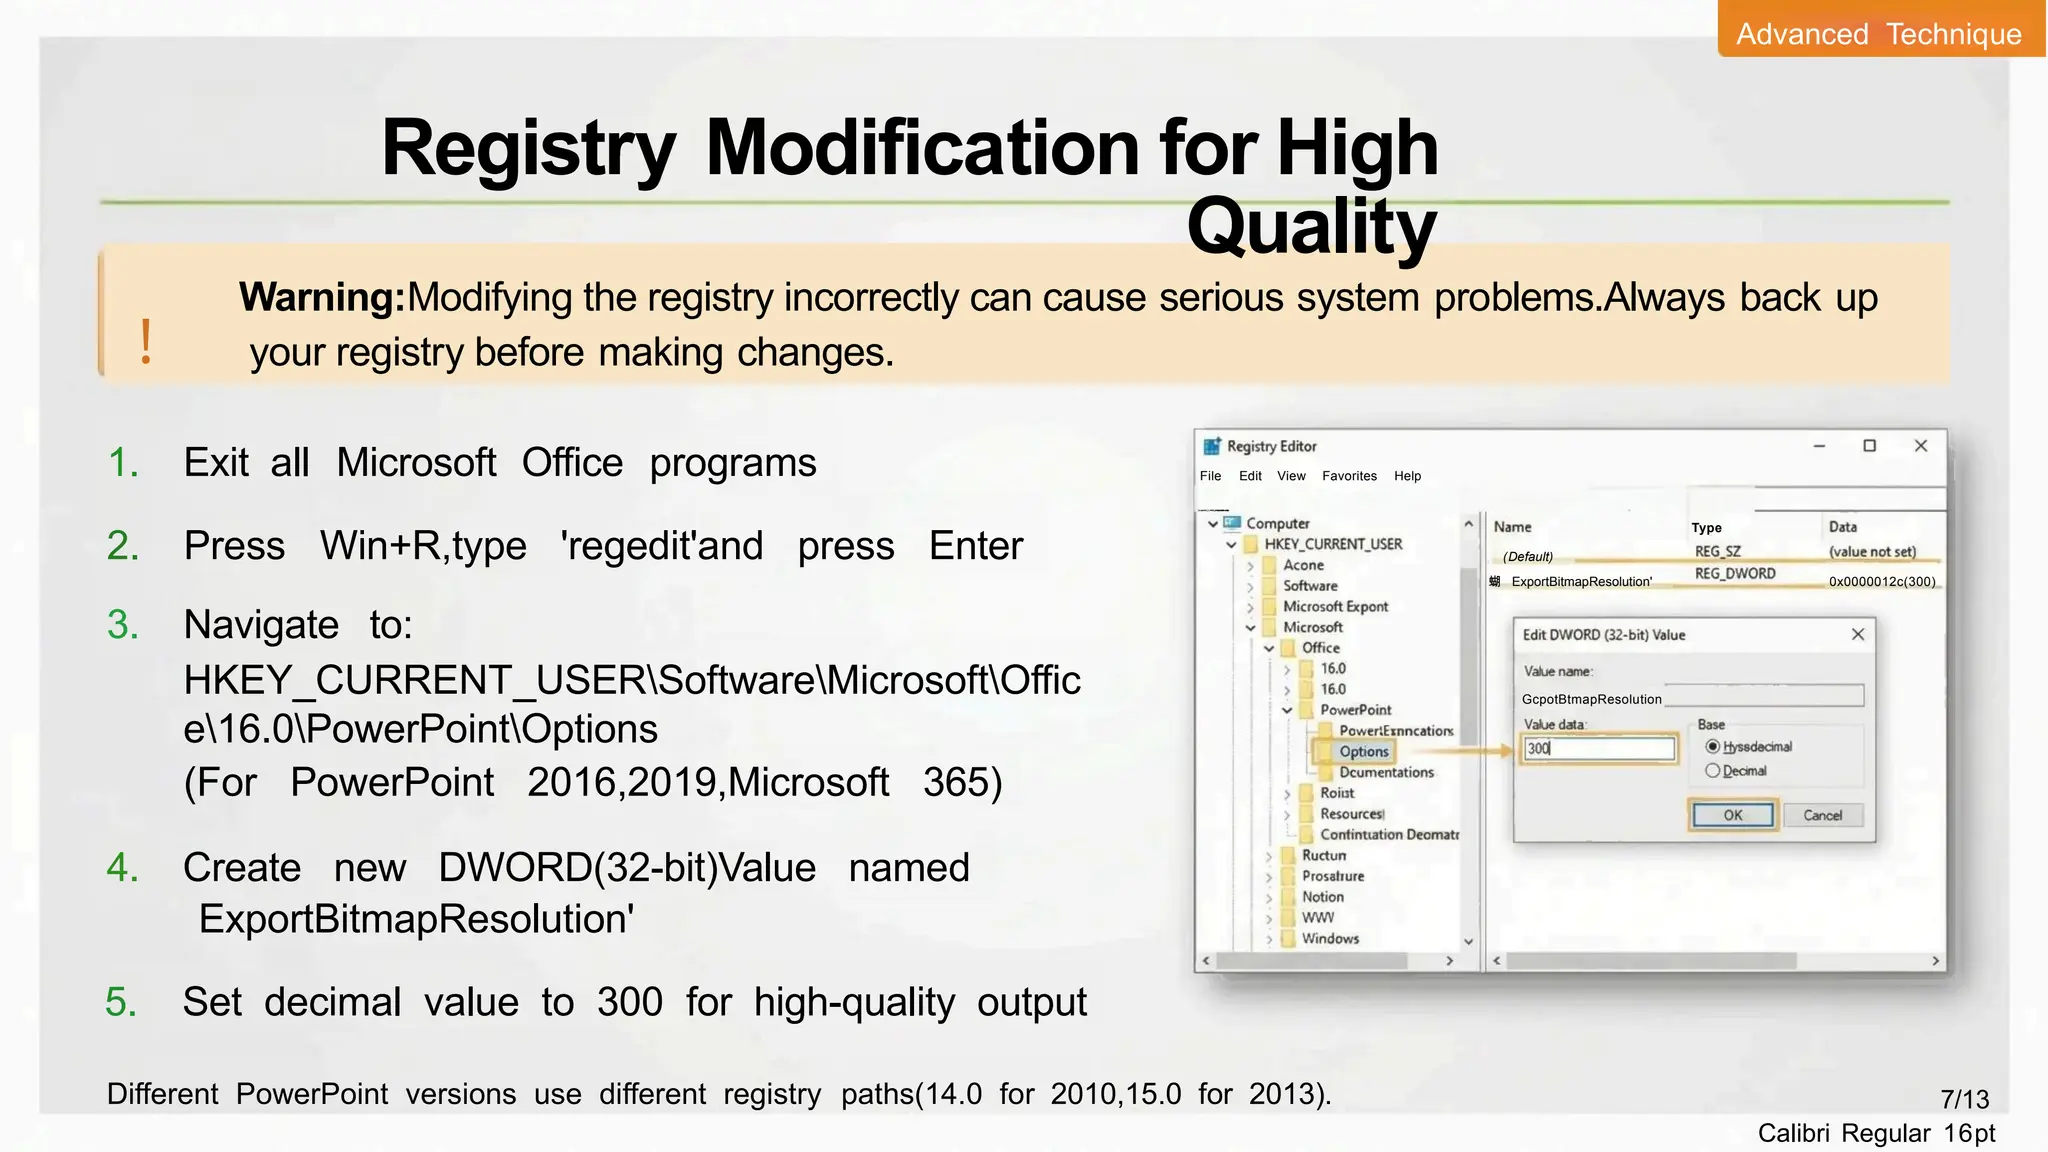Select the Hexadecimal base radio button
This screenshot has height=1152, width=2048.
1712,747
